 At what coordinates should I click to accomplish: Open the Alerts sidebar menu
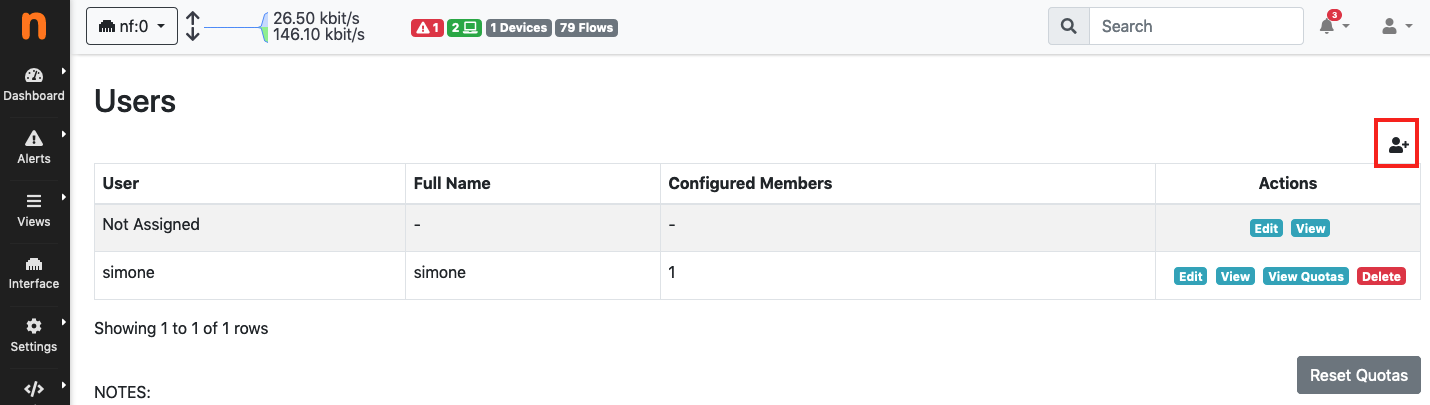point(34,147)
